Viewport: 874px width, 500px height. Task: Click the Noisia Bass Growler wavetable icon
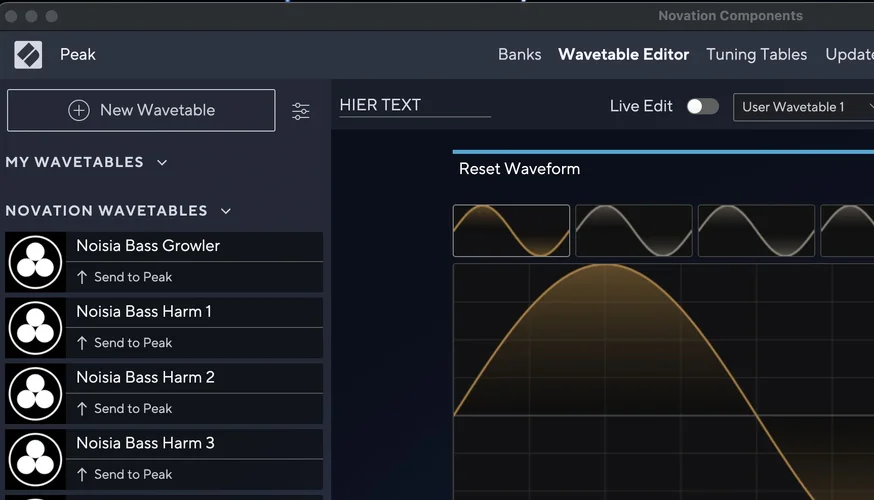click(35, 262)
